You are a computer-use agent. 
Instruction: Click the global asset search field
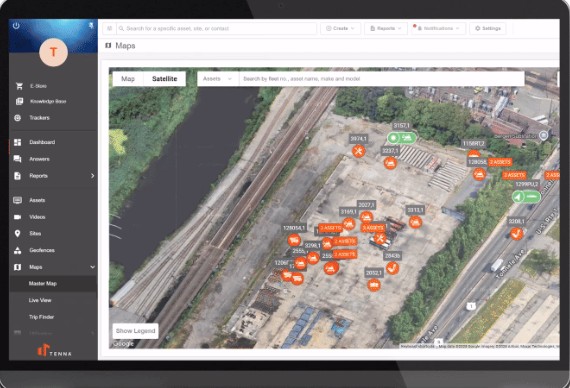217,28
